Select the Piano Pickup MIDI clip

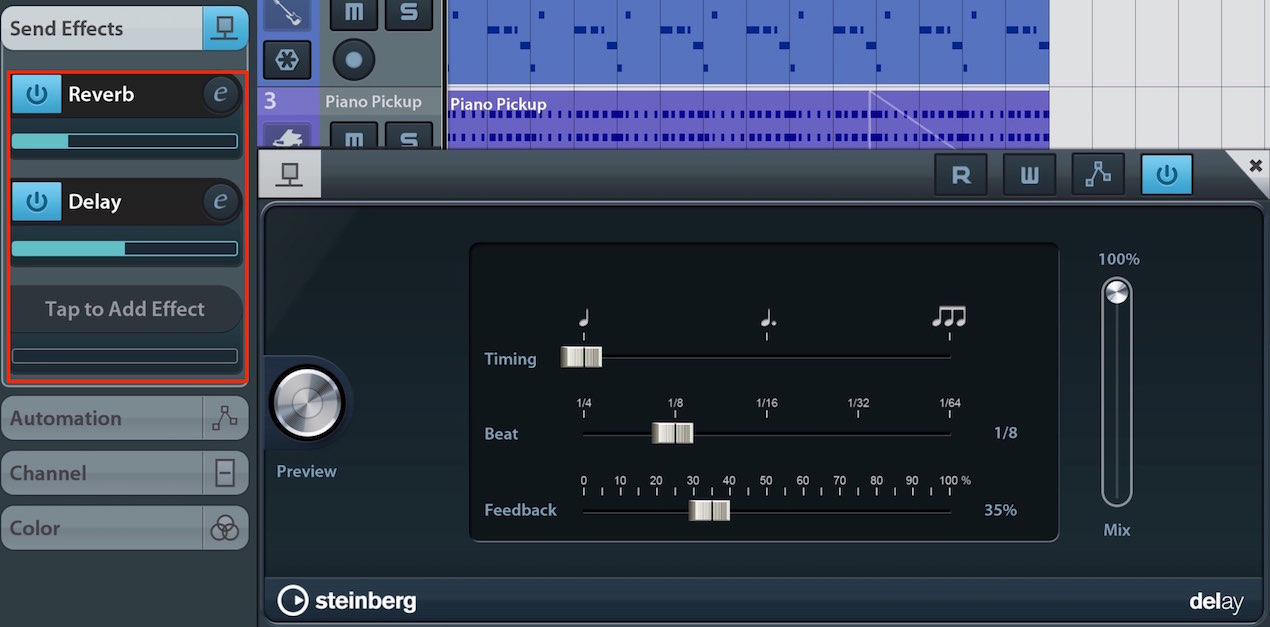(748, 119)
